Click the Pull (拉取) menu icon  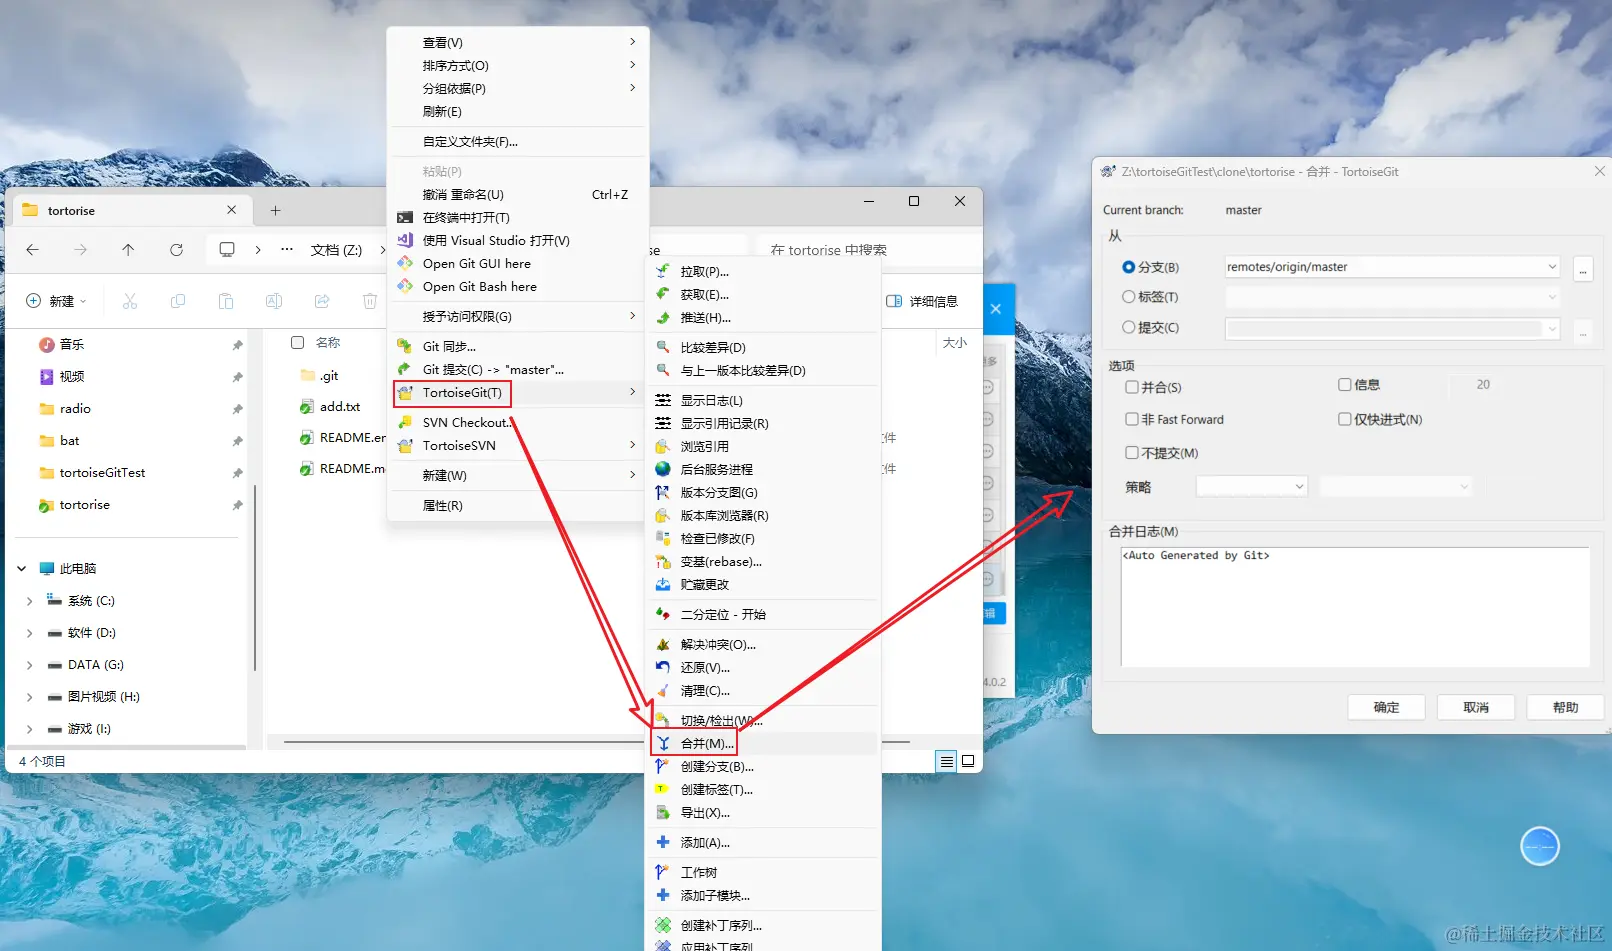tap(662, 271)
